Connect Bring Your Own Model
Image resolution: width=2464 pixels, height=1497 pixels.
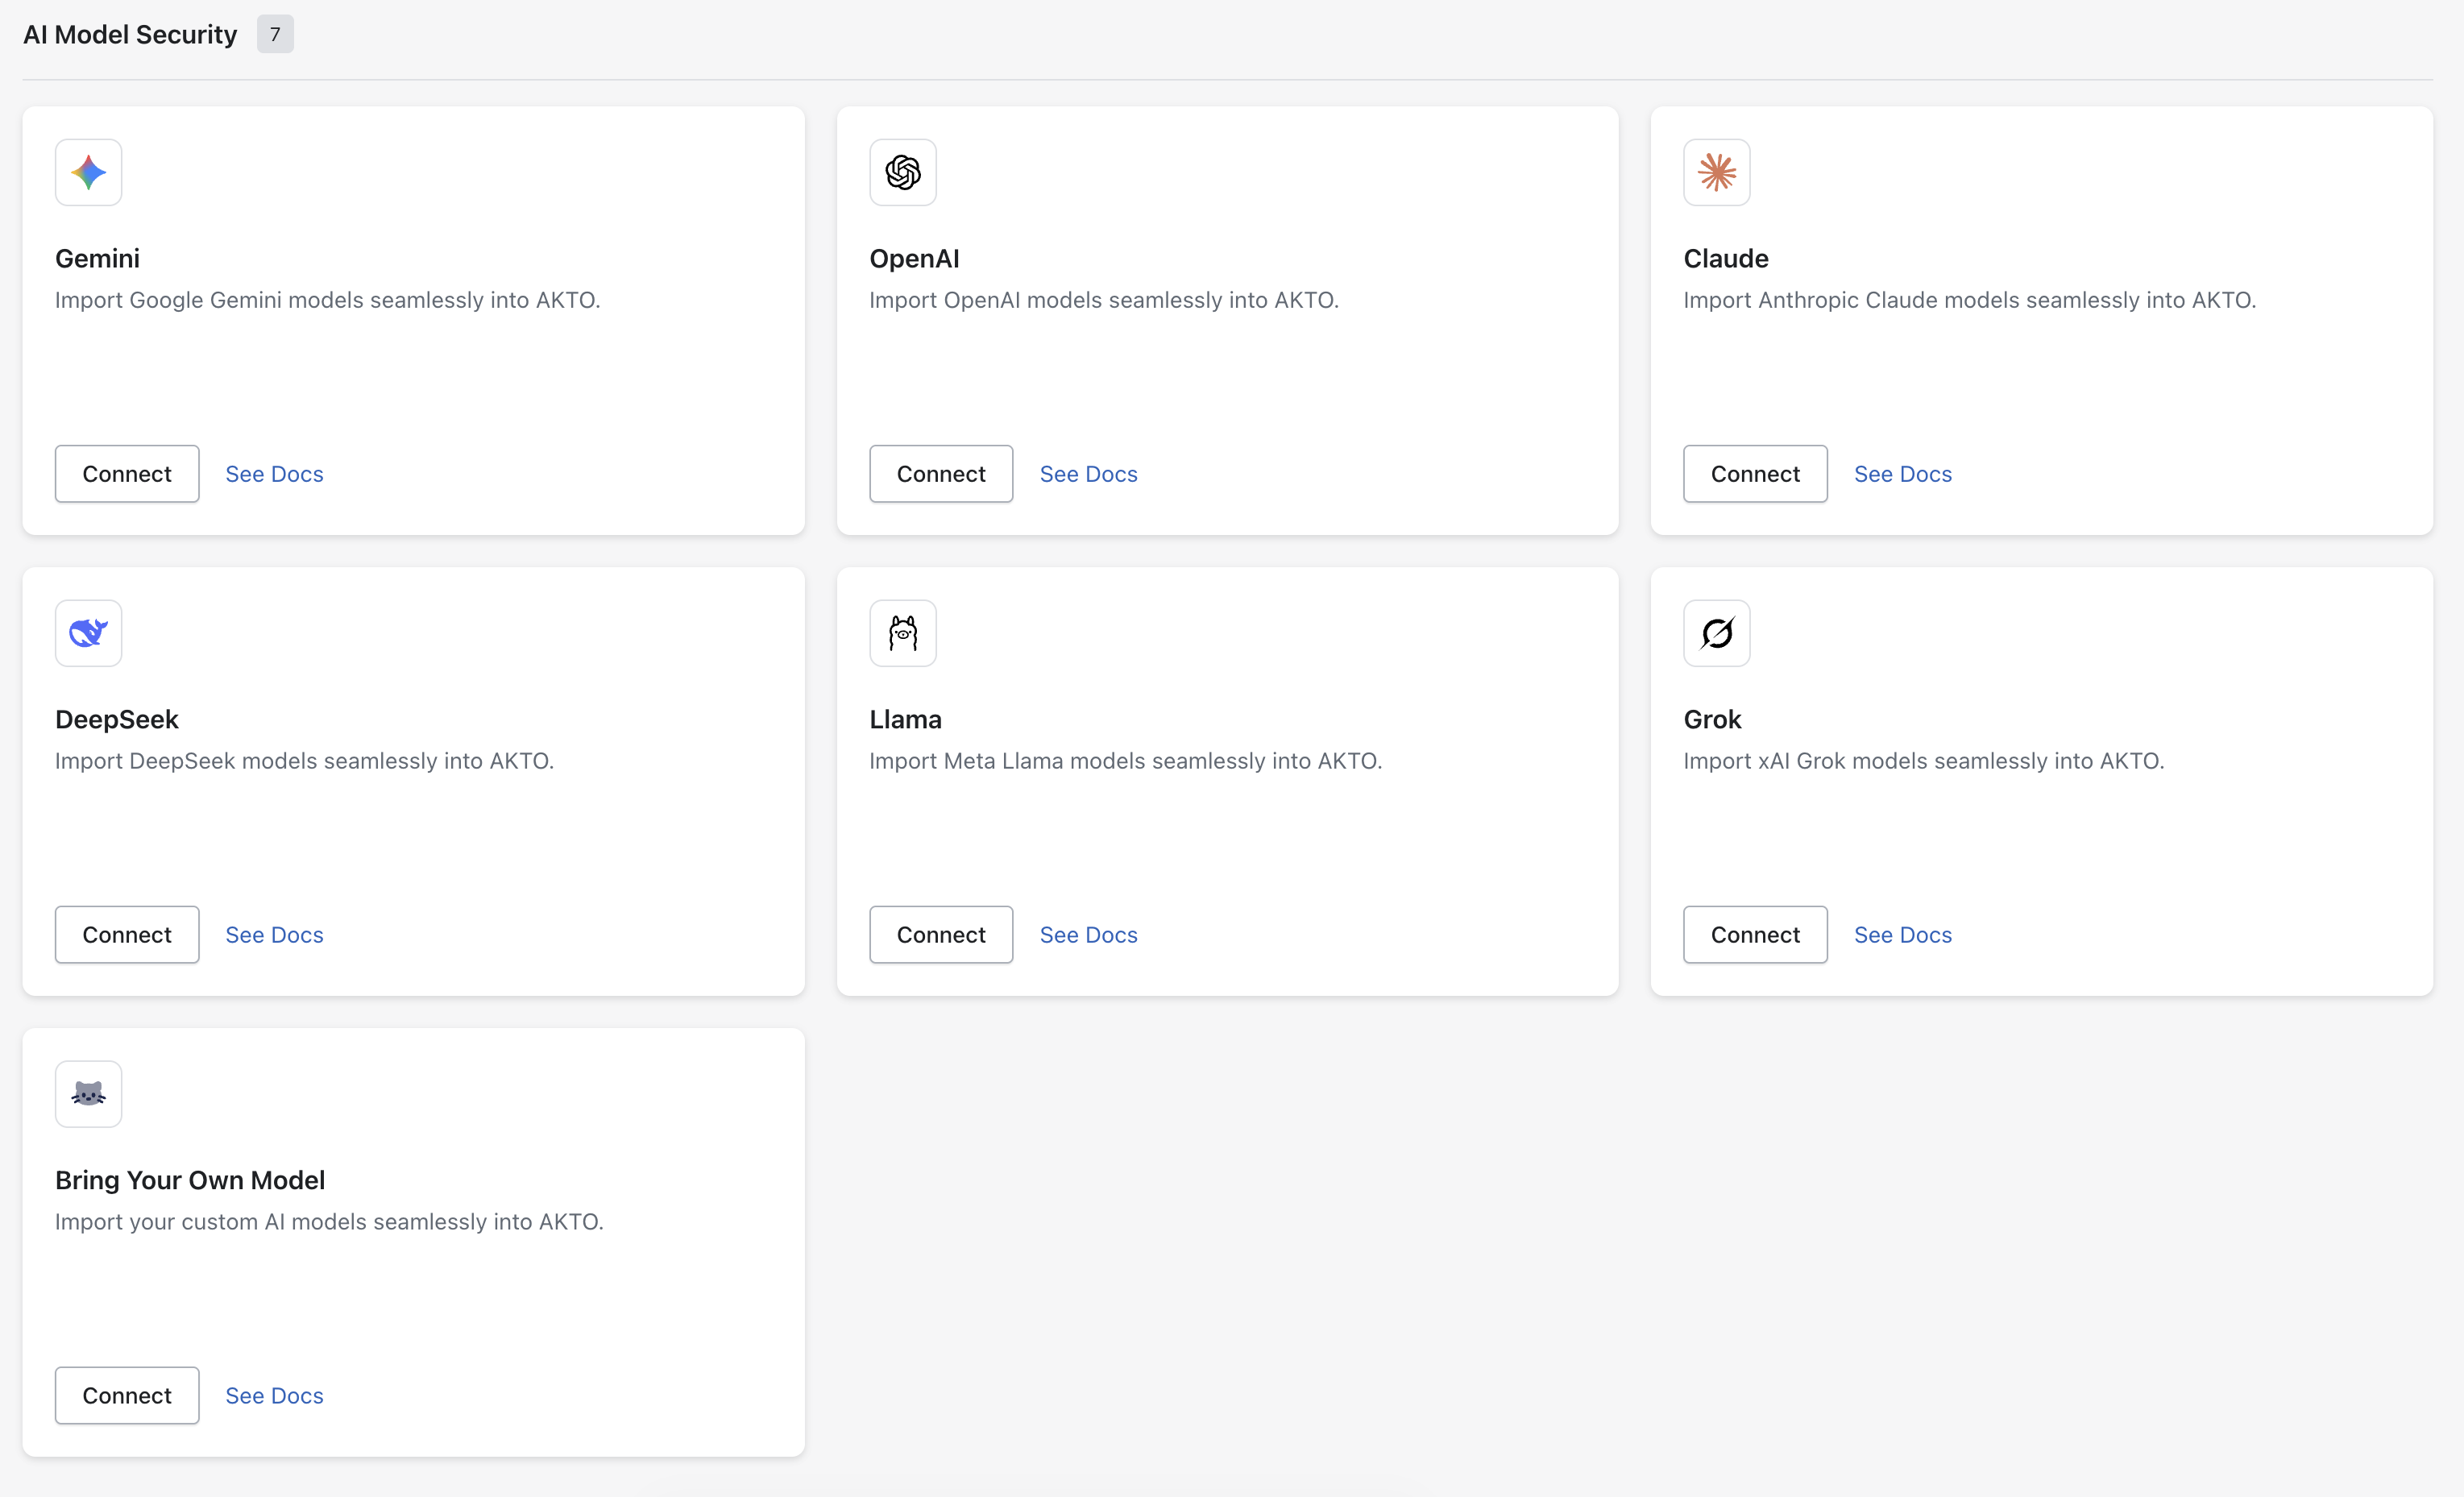pos(127,1395)
